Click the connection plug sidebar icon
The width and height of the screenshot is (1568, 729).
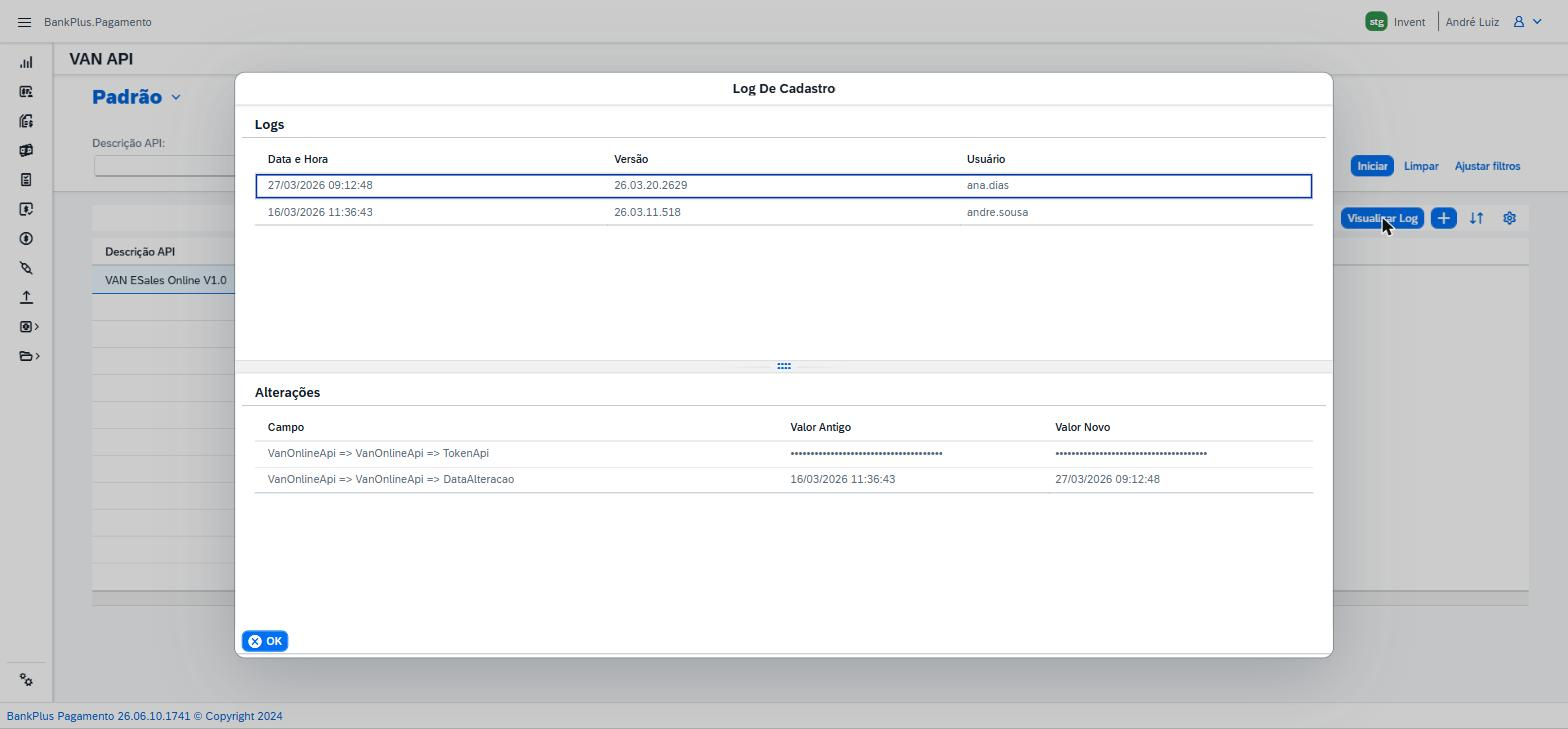(x=26, y=268)
